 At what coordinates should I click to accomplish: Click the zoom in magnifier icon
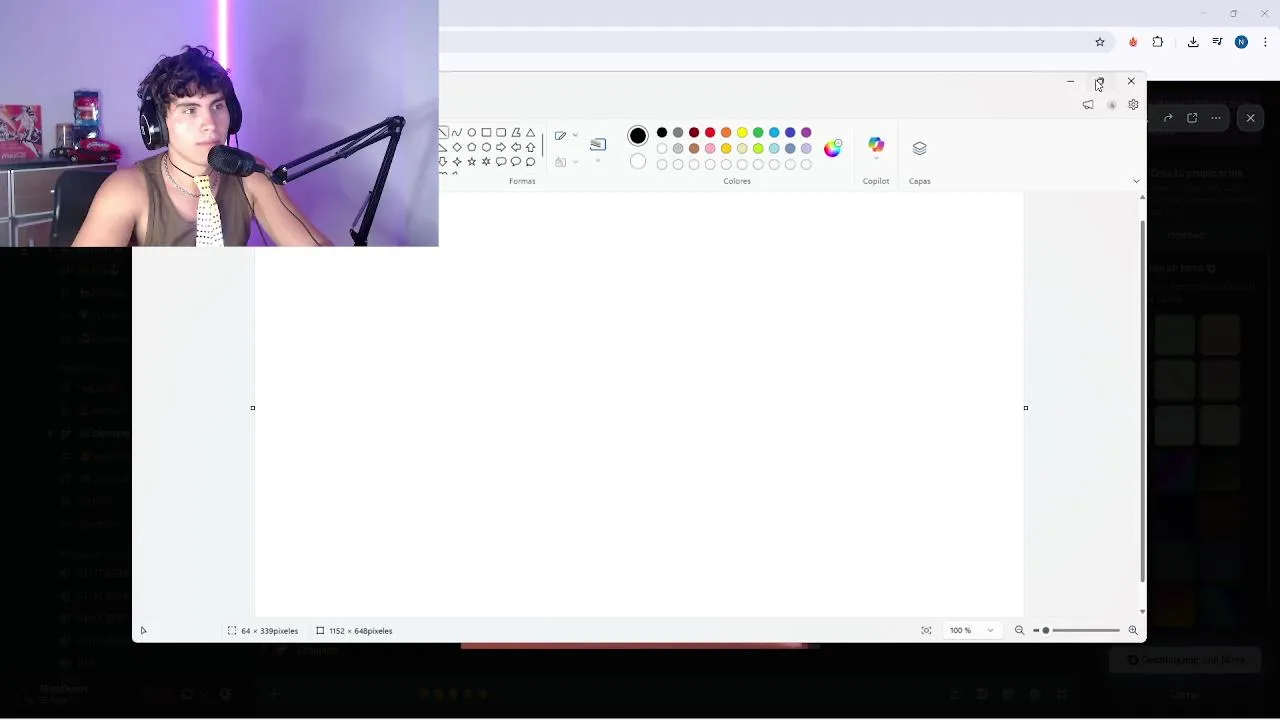tap(1133, 630)
